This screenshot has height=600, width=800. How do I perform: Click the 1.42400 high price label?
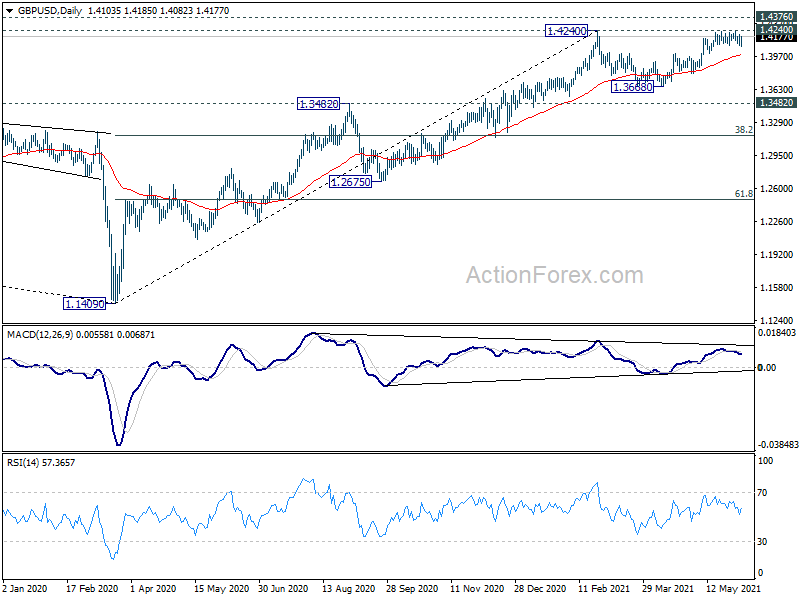coord(566,31)
